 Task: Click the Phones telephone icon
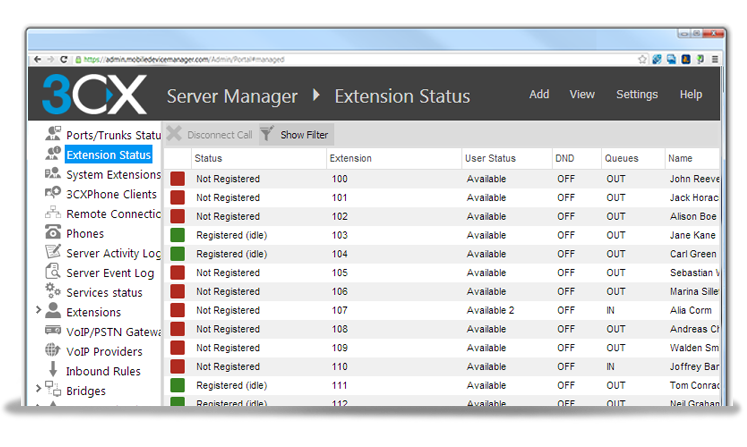coord(53,232)
